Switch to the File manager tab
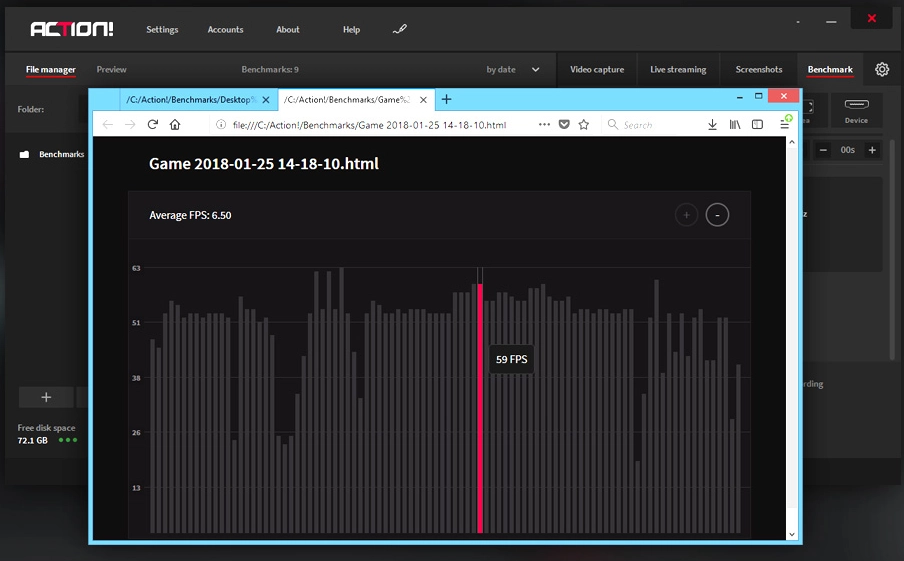The width and height of the screenshot is (904, 561). pos(51,69)
